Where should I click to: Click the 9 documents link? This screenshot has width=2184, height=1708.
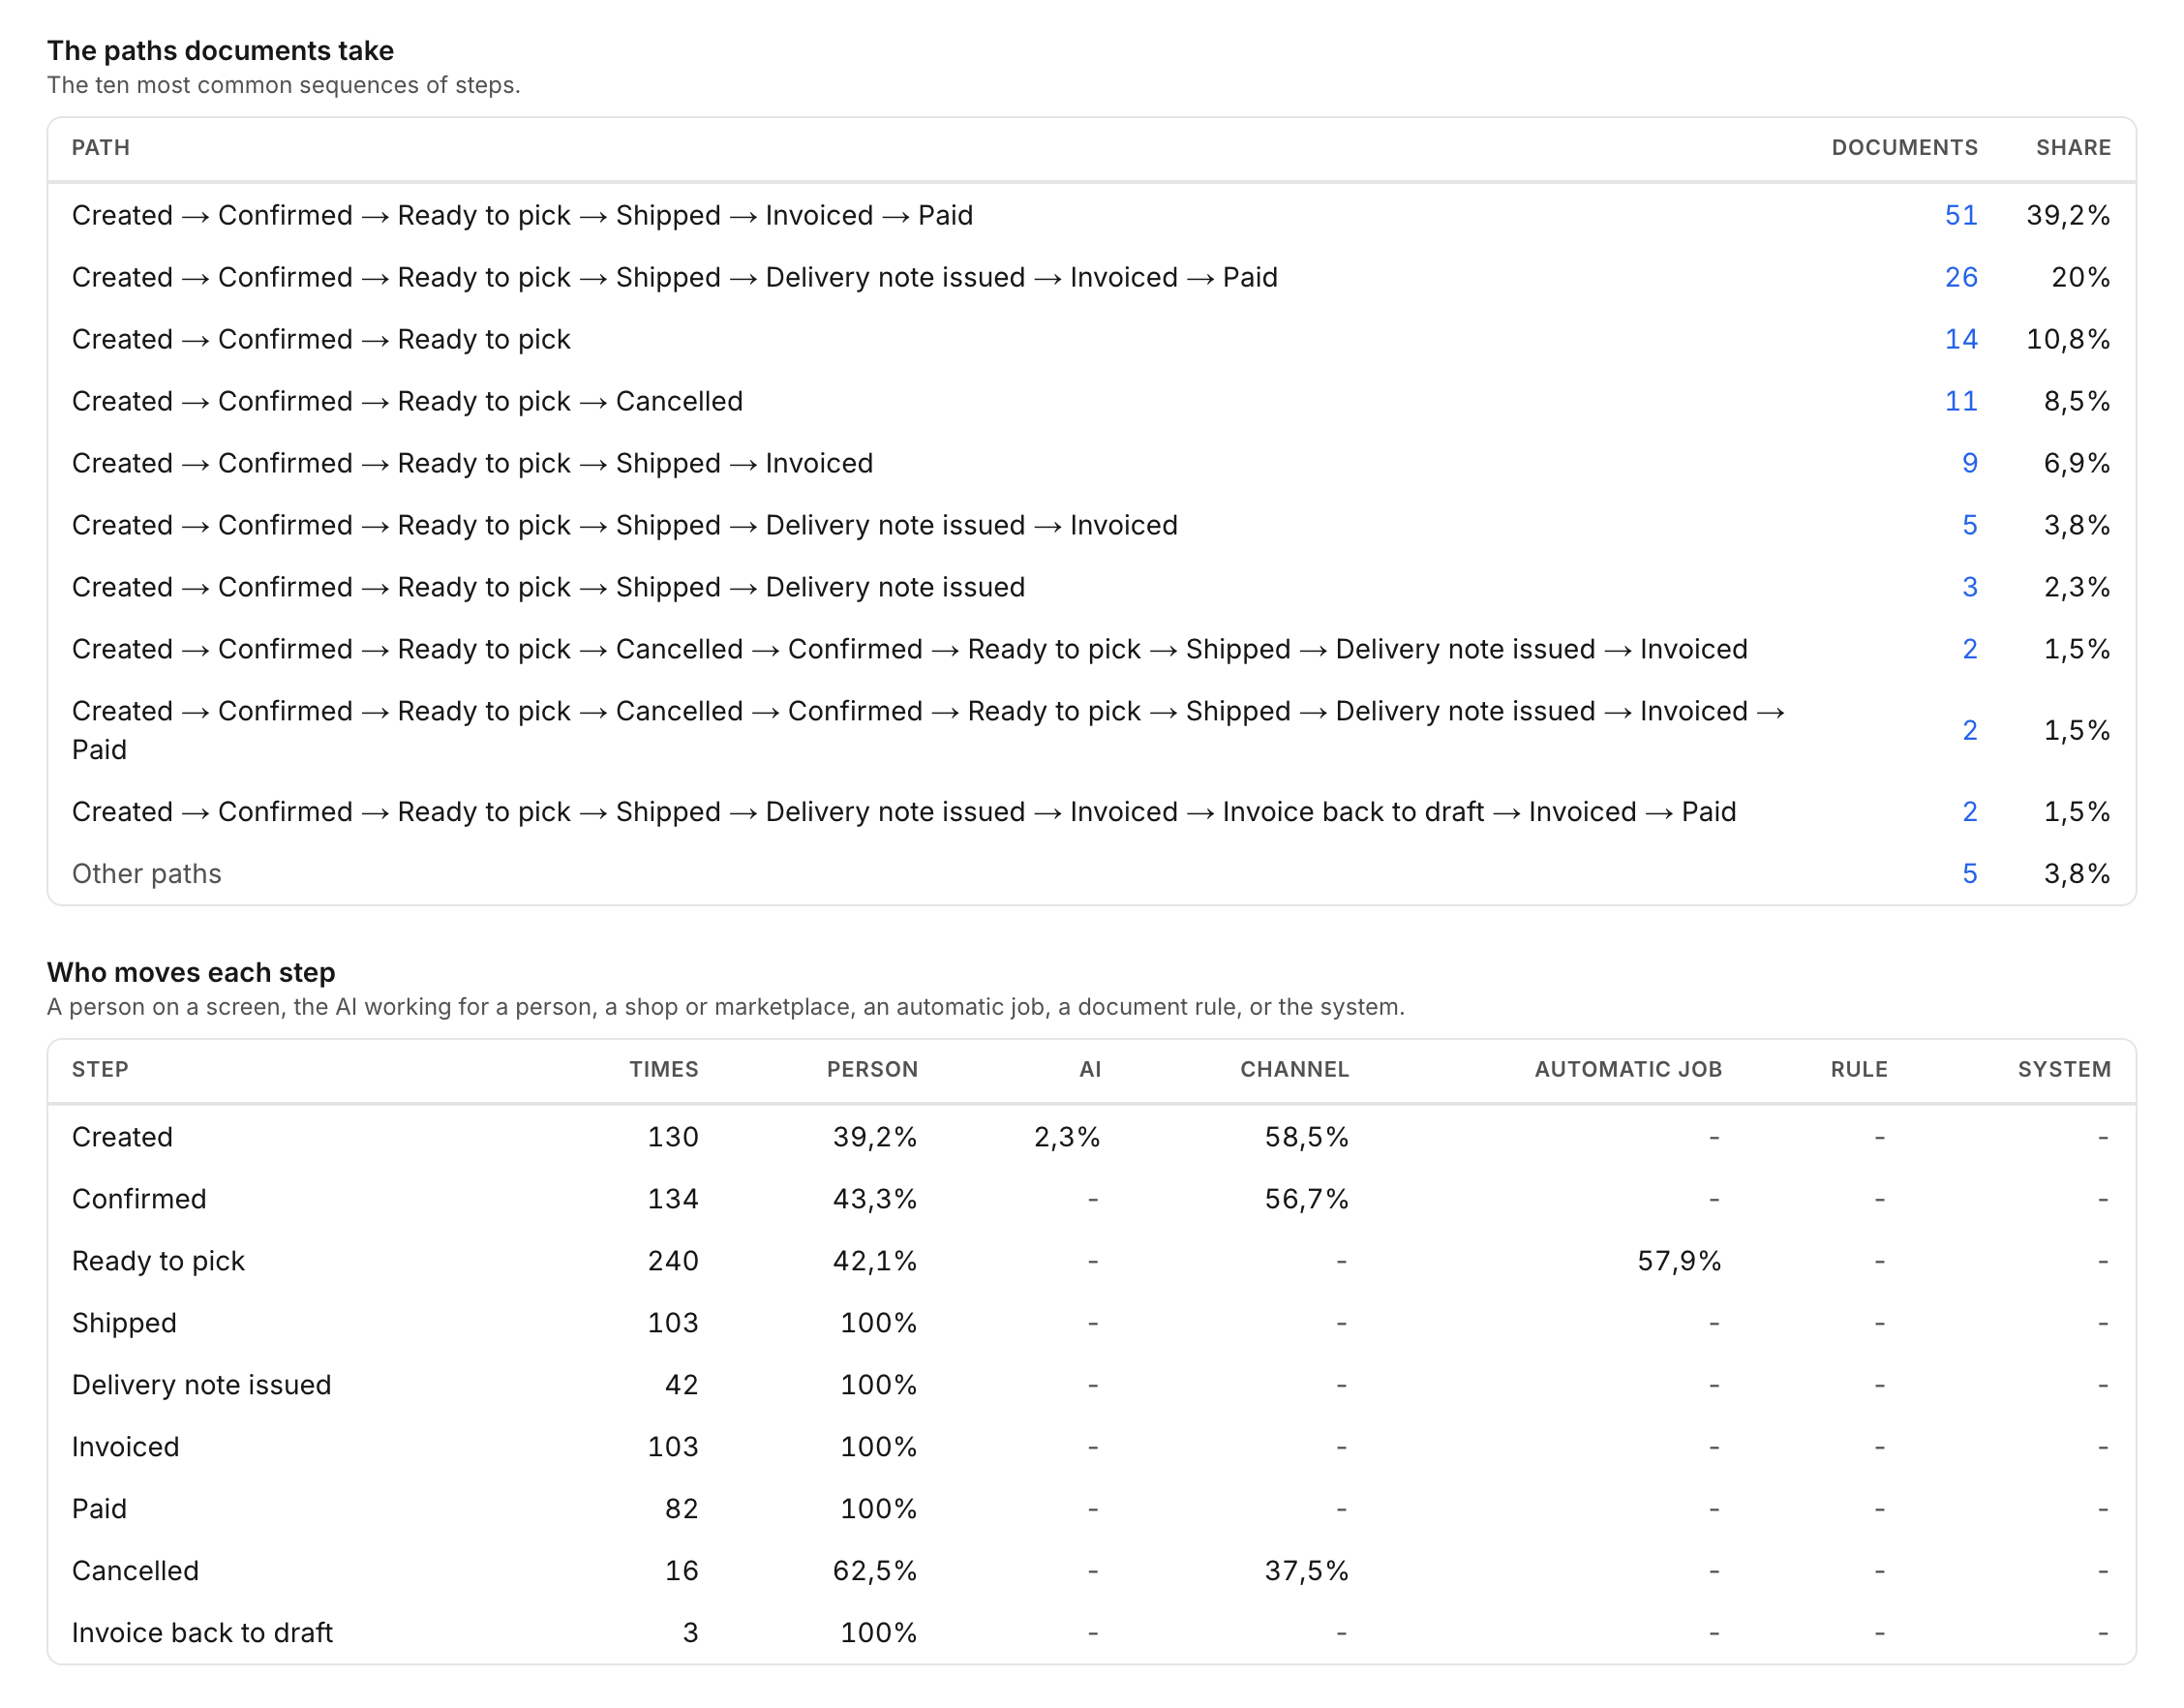click(1969, 463)
